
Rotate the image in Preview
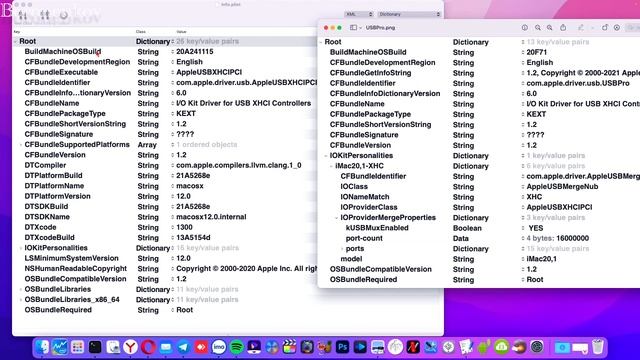604,28
